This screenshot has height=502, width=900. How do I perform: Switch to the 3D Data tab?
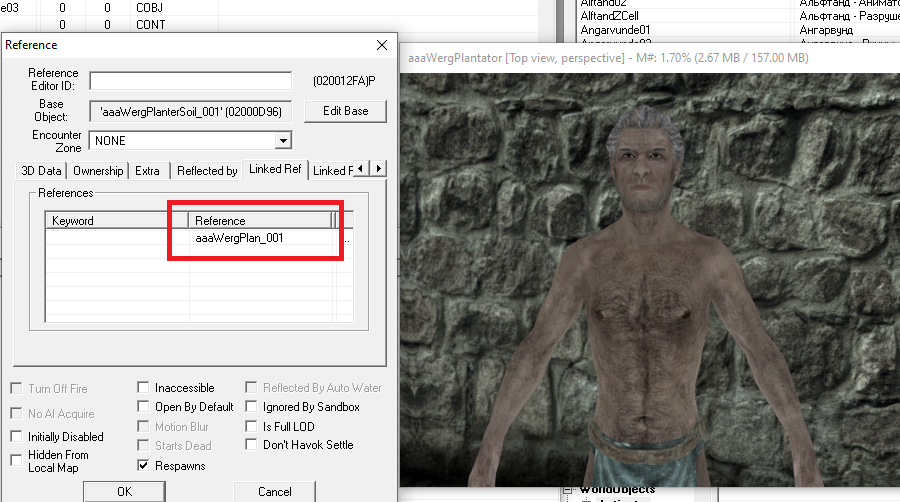pos(41,170)
